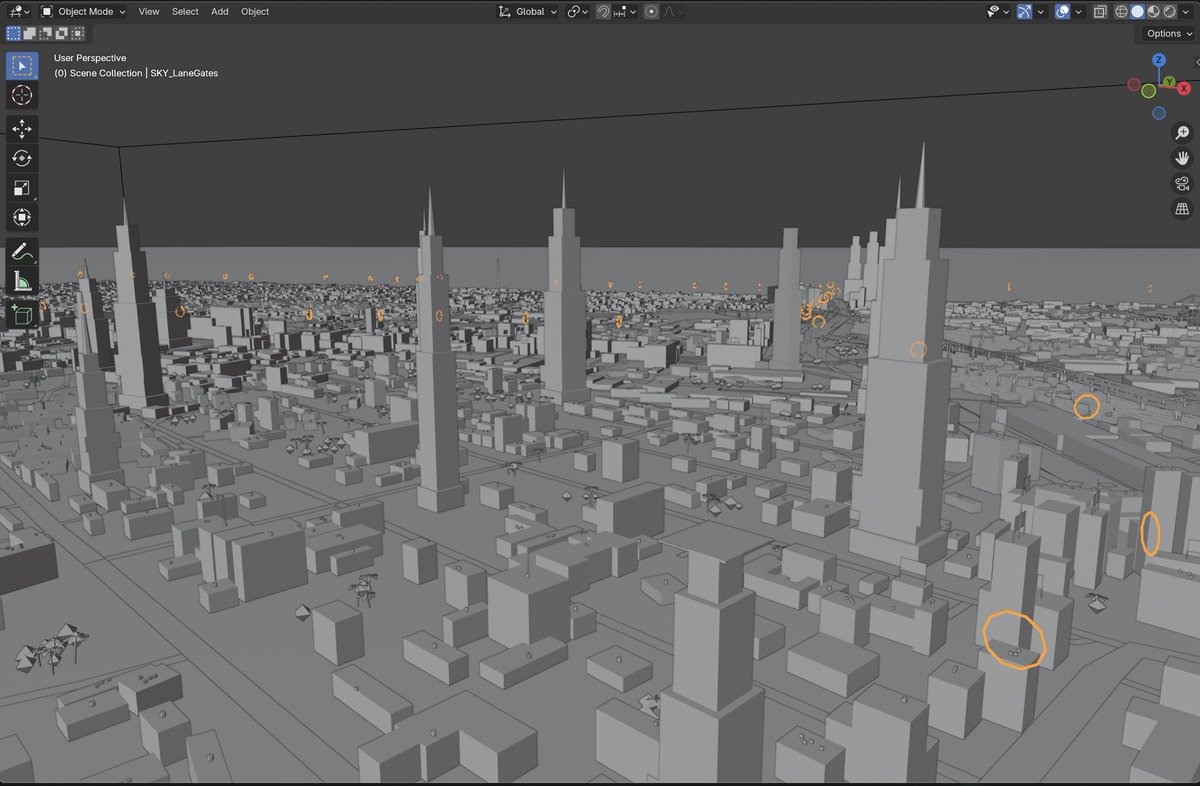Viewport: 1200px width, 786px height.
Task: Toggle the camera view icon
Action: click(1182, 183)
